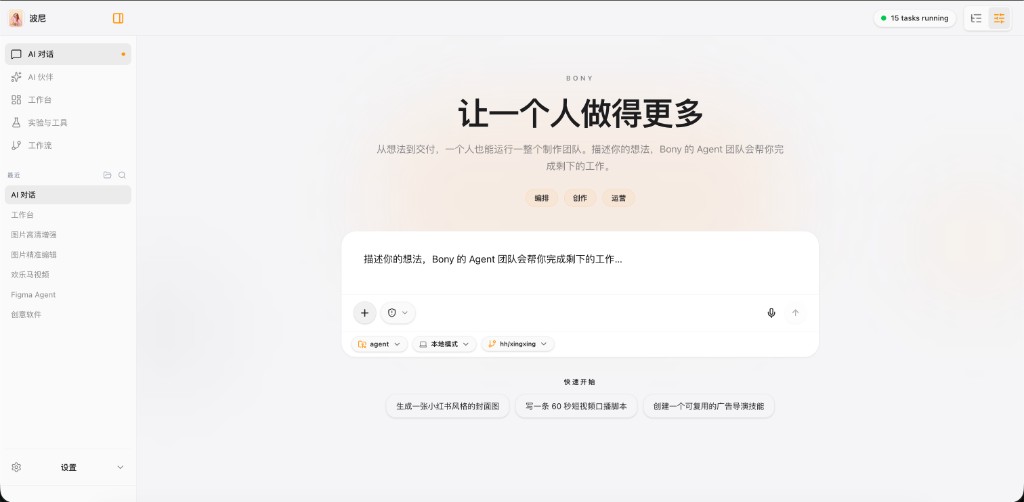Open recent item 欢乐马视频
Image resolution: width=1024 pixels, height=502 pixels.
[x=68, y=275]
